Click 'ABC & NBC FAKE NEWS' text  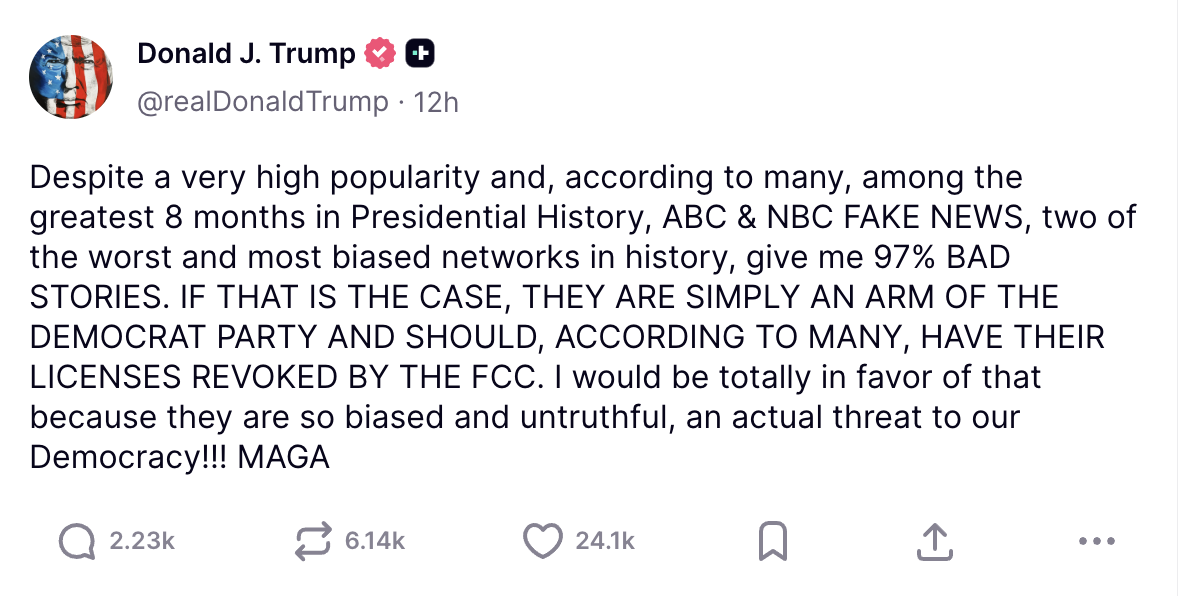coord(842,218)
